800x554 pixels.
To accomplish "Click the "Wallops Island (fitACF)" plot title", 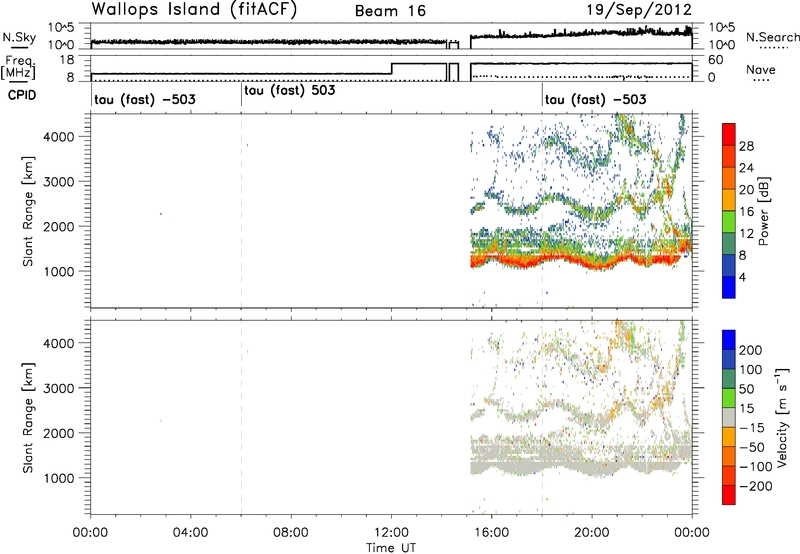I will click(x=194, y=9).
